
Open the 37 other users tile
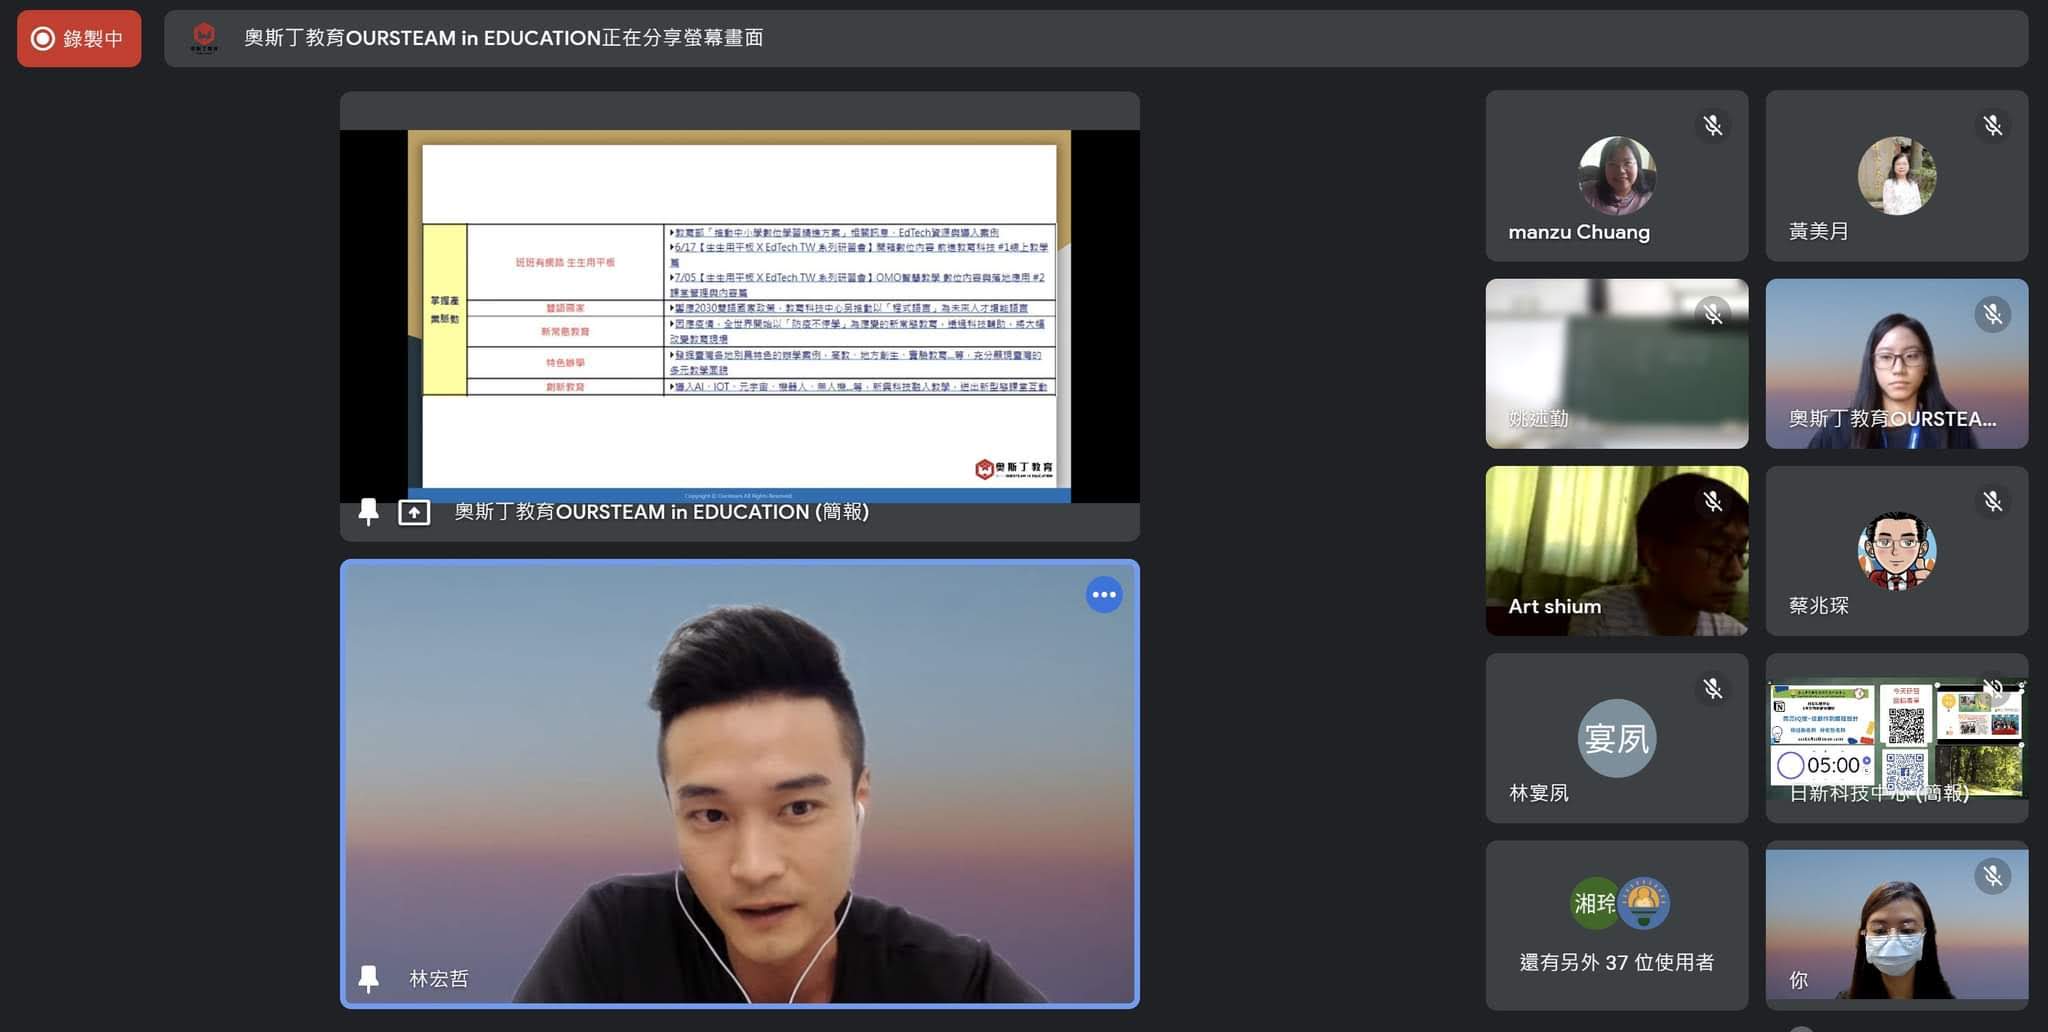tap(1617, 925)
